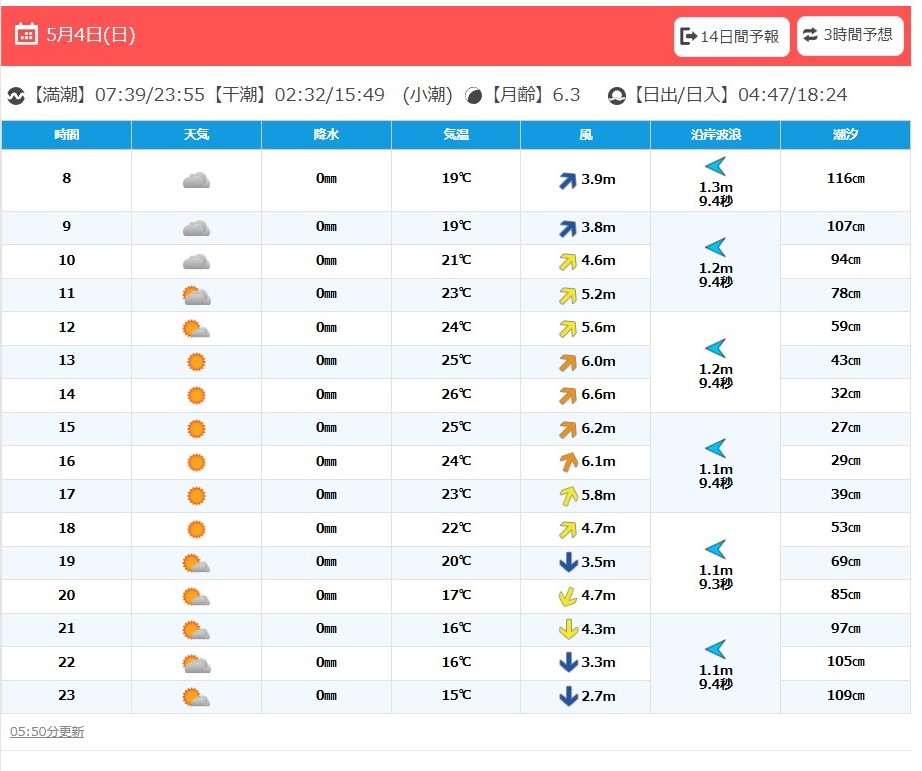Screen dimensions: 922x771
Task: Click the cloudy weather icon at hour 10
Action: pyautogui.click(x=196, y=261)
